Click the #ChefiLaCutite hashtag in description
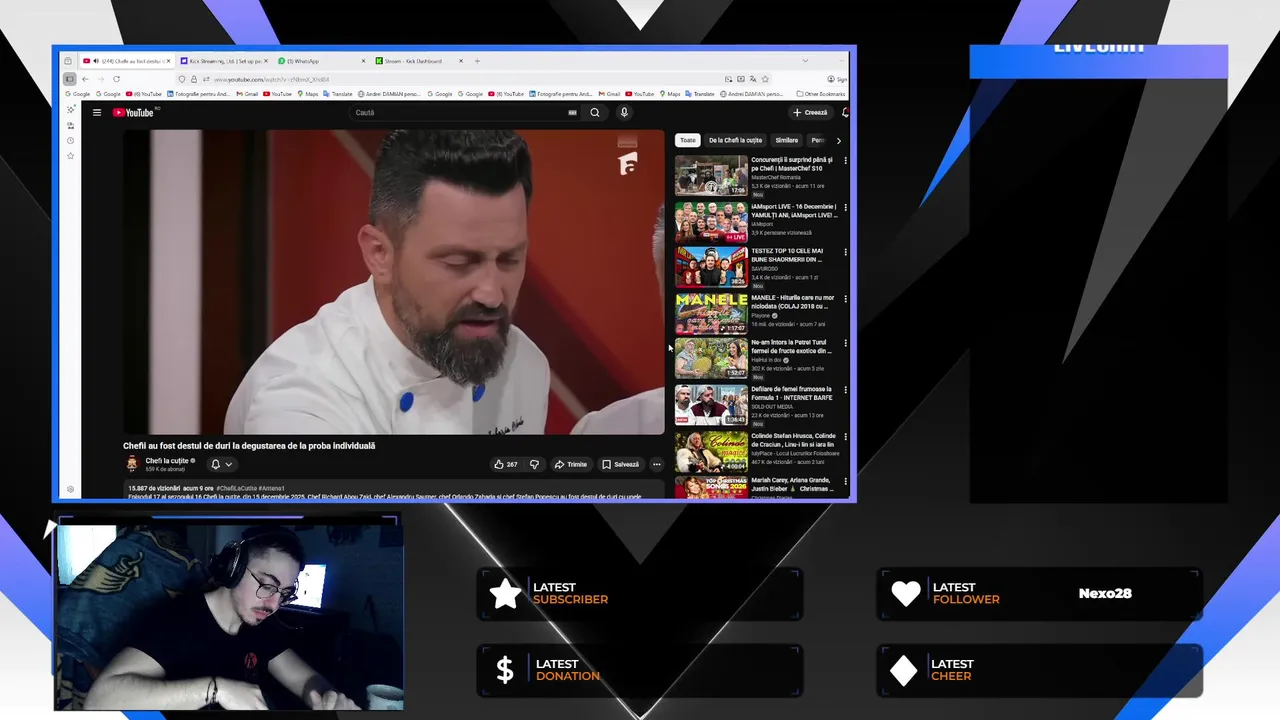The height and width of the screenshot is (720, 1280). coord(236,489)
